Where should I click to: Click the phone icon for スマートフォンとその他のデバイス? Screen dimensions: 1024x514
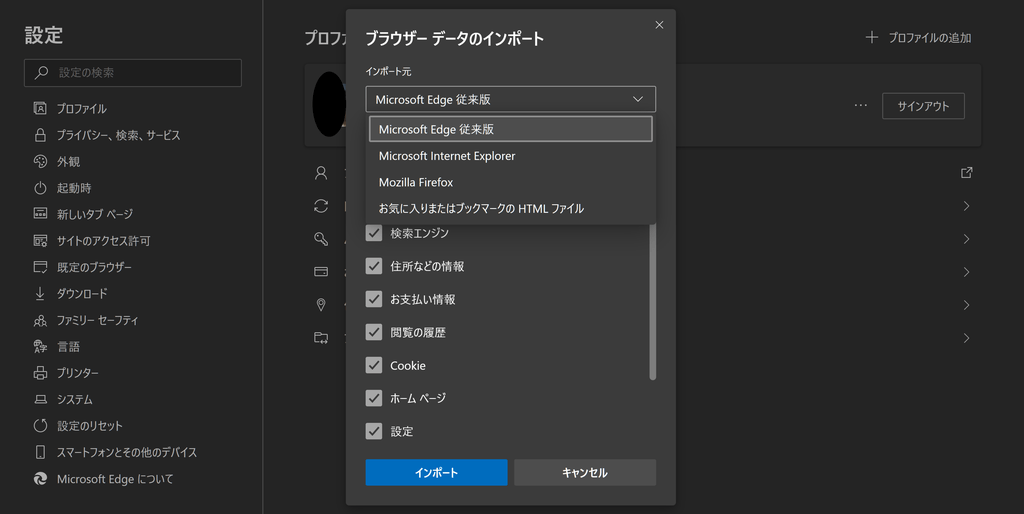click(40, 452)
